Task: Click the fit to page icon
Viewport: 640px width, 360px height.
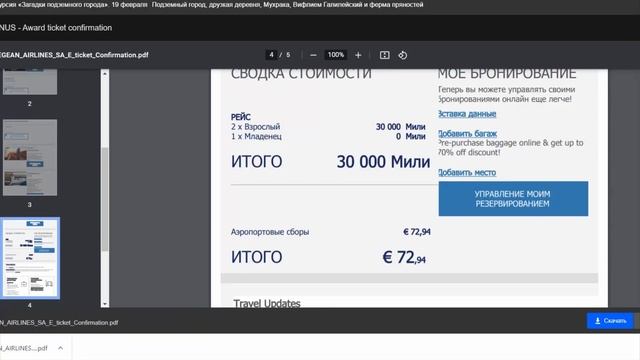Action: tap(384, 55)
